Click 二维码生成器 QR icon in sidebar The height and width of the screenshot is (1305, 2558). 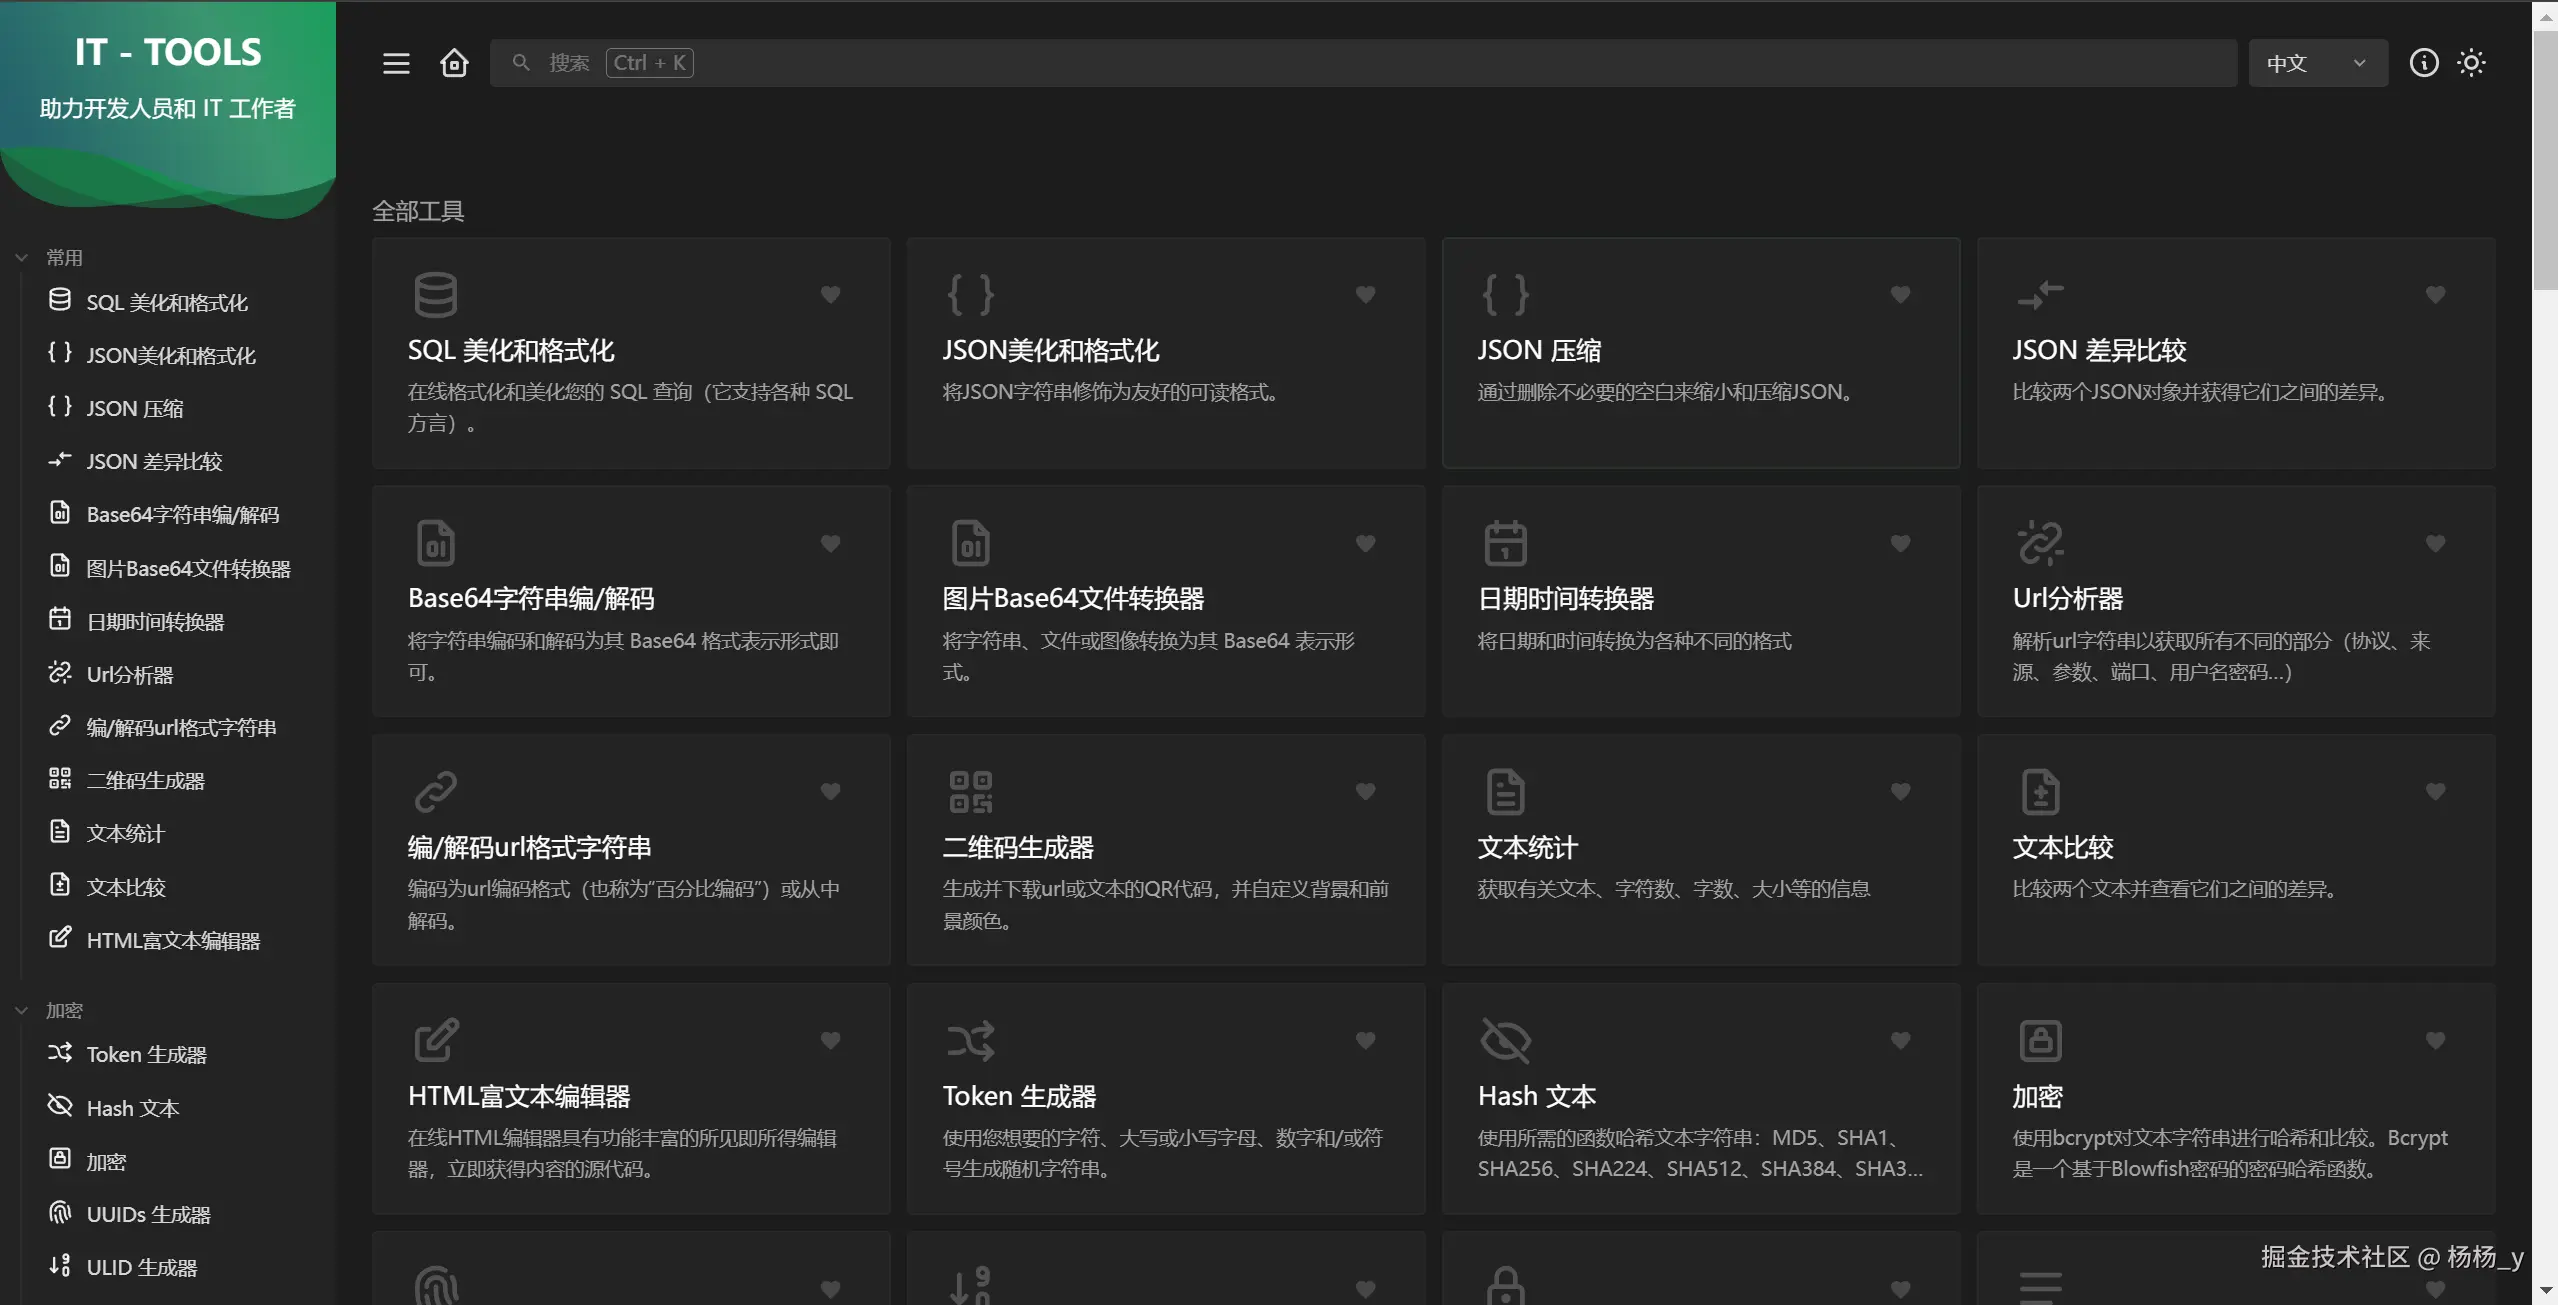pyautogui.click(x=60, y=779)
